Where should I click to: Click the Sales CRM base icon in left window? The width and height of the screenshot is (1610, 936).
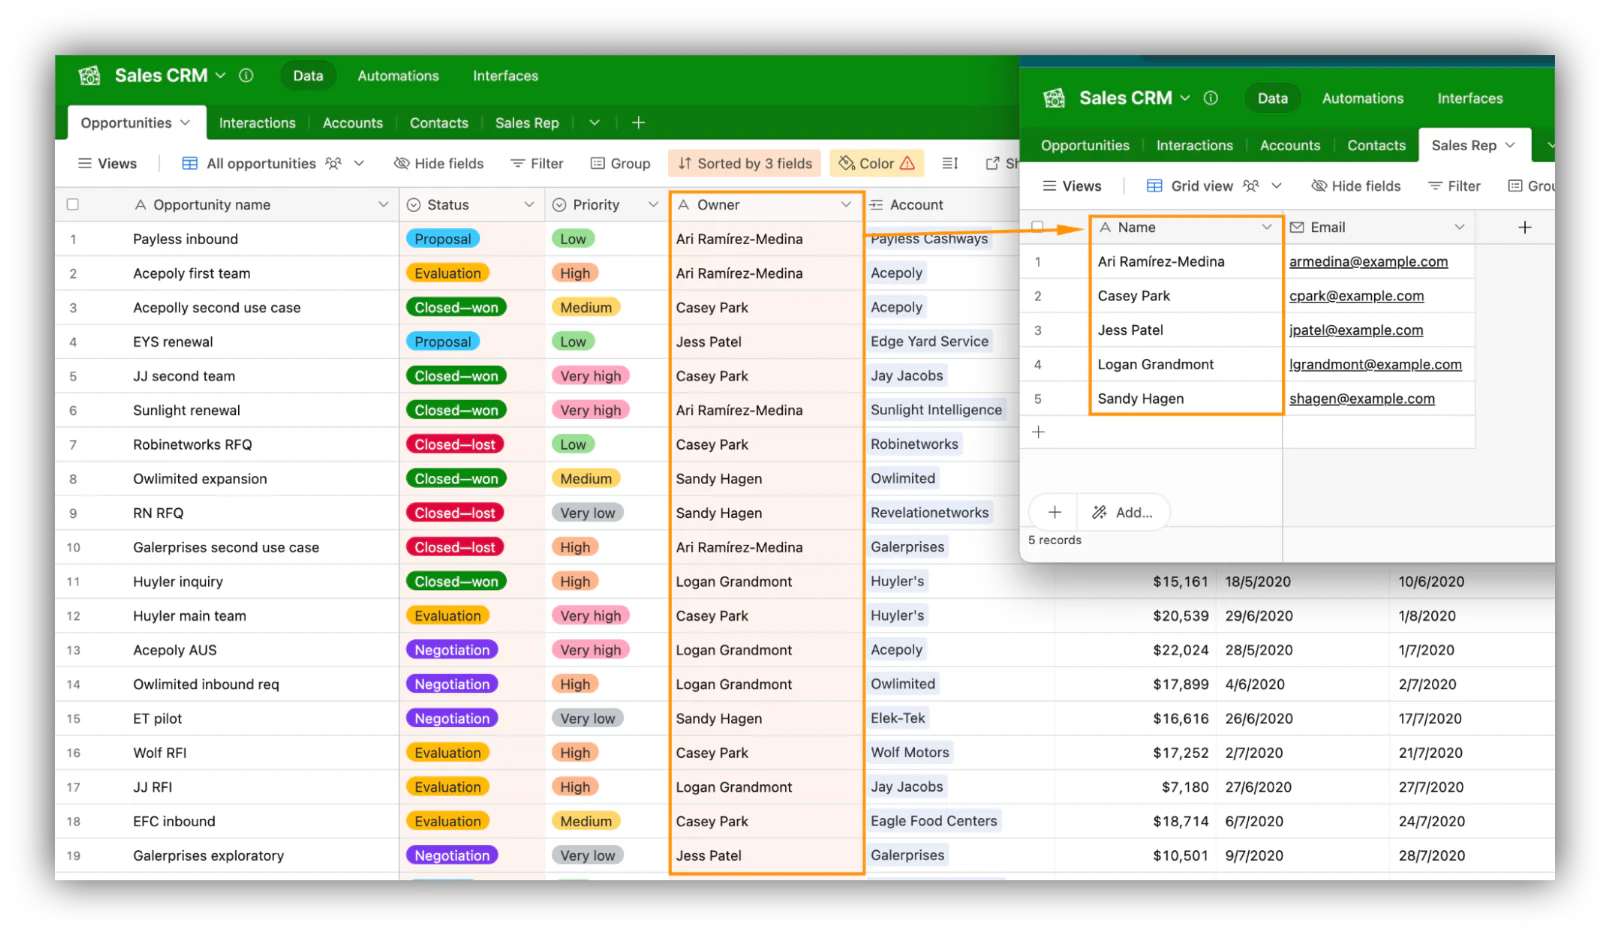pos(90,76)
